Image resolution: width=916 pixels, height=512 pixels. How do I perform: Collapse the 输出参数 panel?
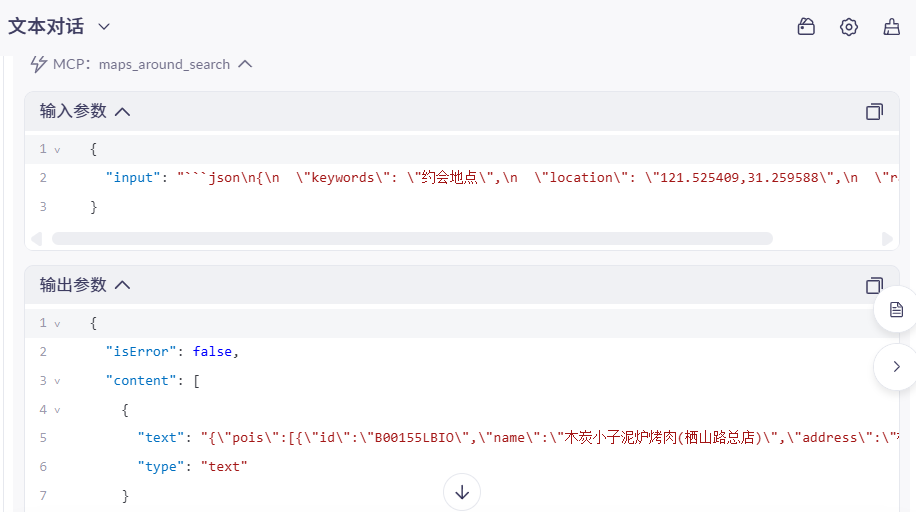pos(122,285)
